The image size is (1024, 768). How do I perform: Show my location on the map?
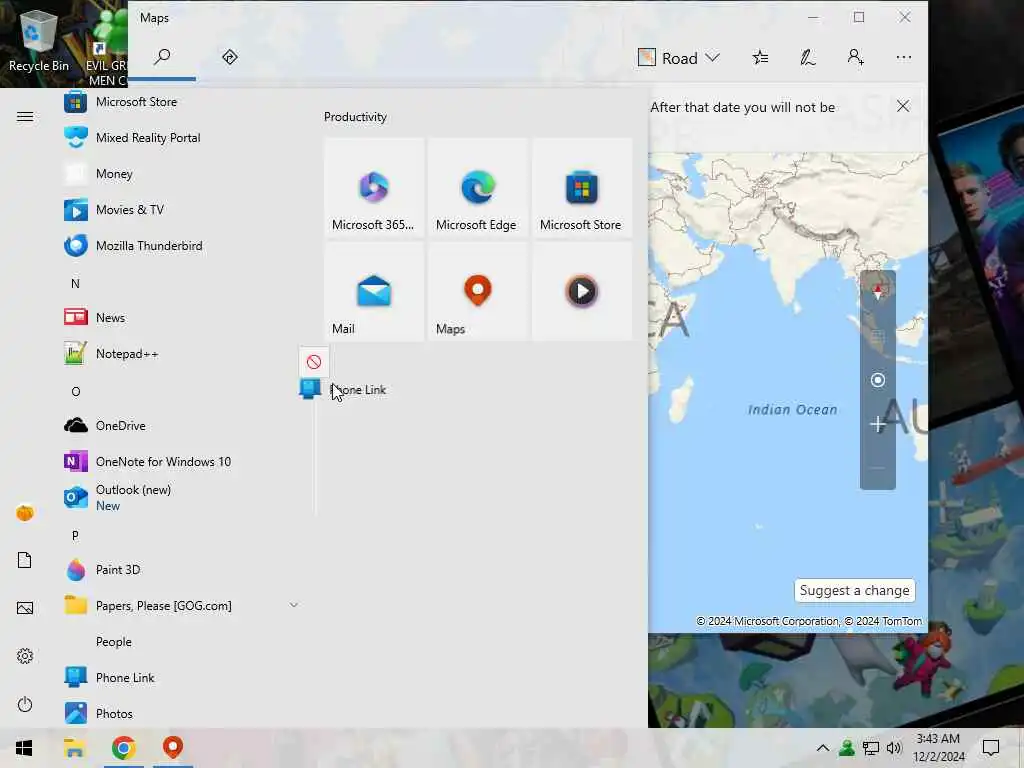tap(878, 380)
